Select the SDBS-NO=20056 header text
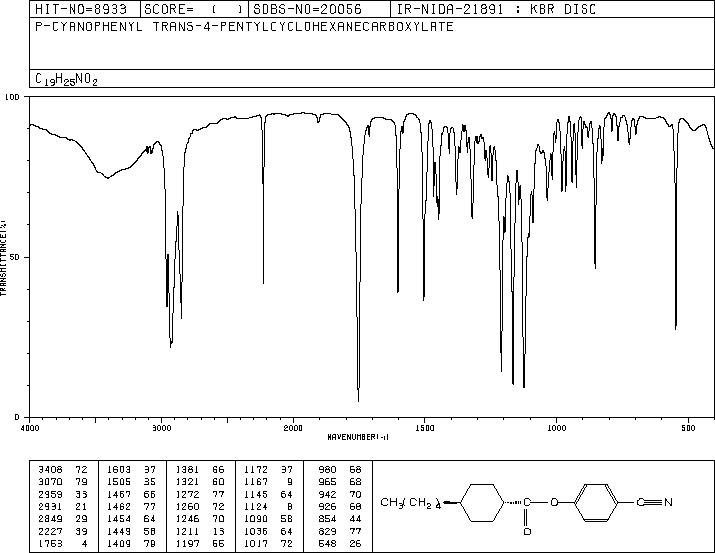This screenshot has height=553, width=715. point(307,9)
